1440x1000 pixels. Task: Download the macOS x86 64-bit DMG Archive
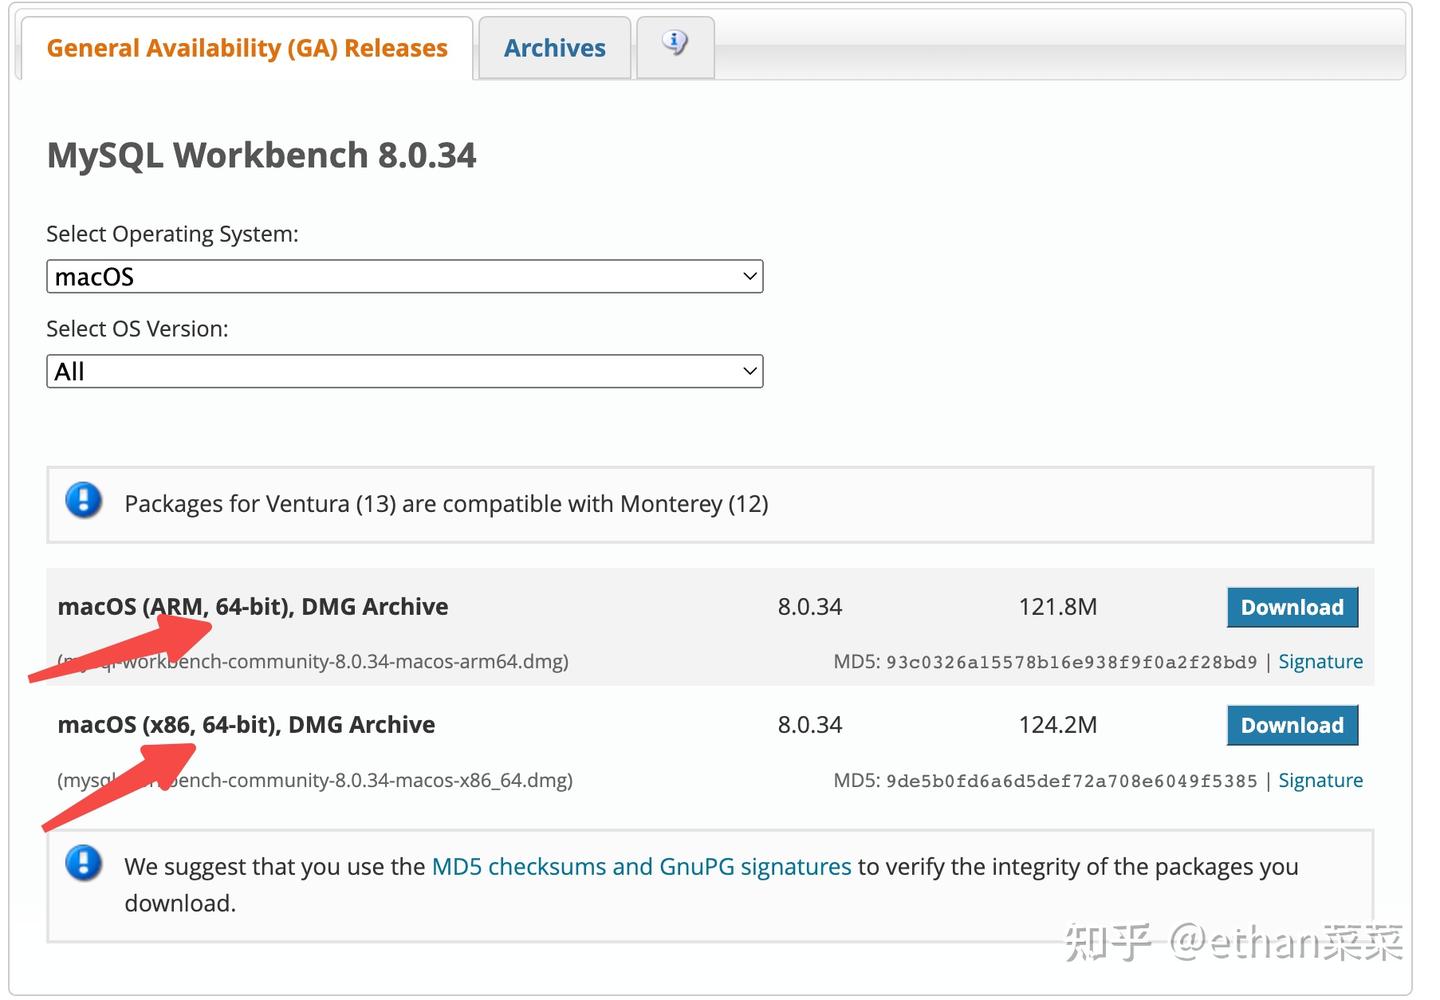click(x=1292, y=725)
